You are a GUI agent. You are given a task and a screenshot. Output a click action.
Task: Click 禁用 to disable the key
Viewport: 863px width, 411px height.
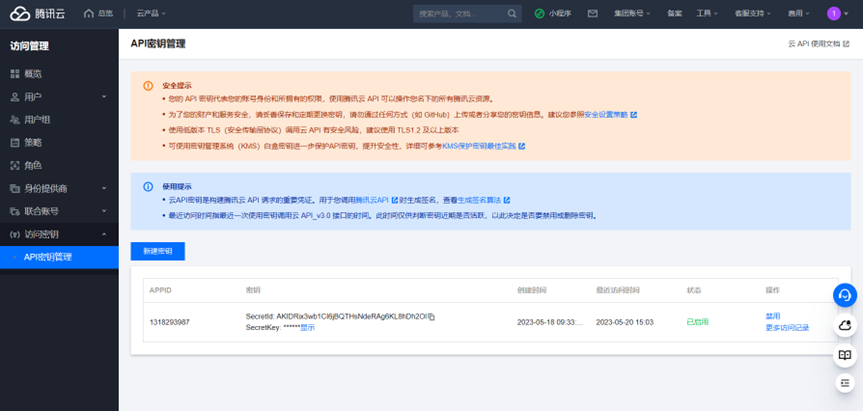(773, 316)
